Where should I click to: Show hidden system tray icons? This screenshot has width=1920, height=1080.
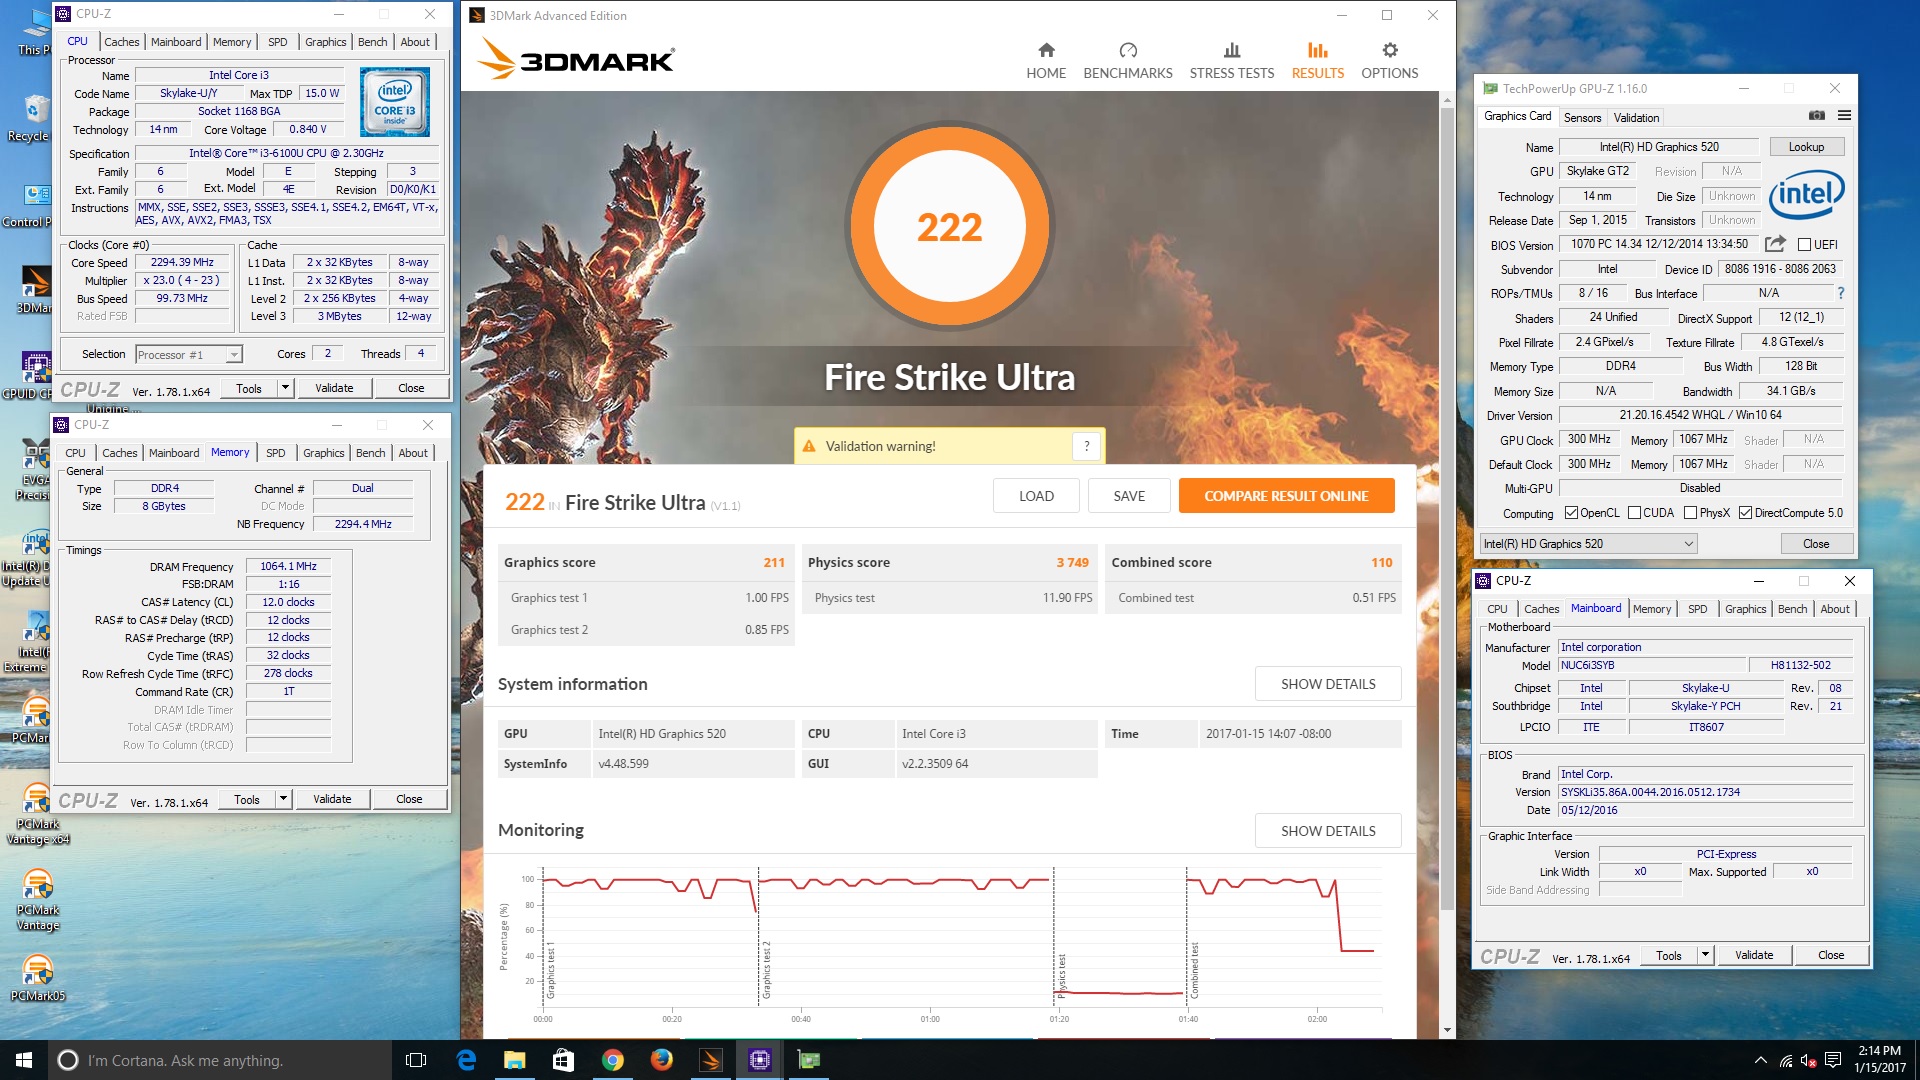tap(1760, 1060)
